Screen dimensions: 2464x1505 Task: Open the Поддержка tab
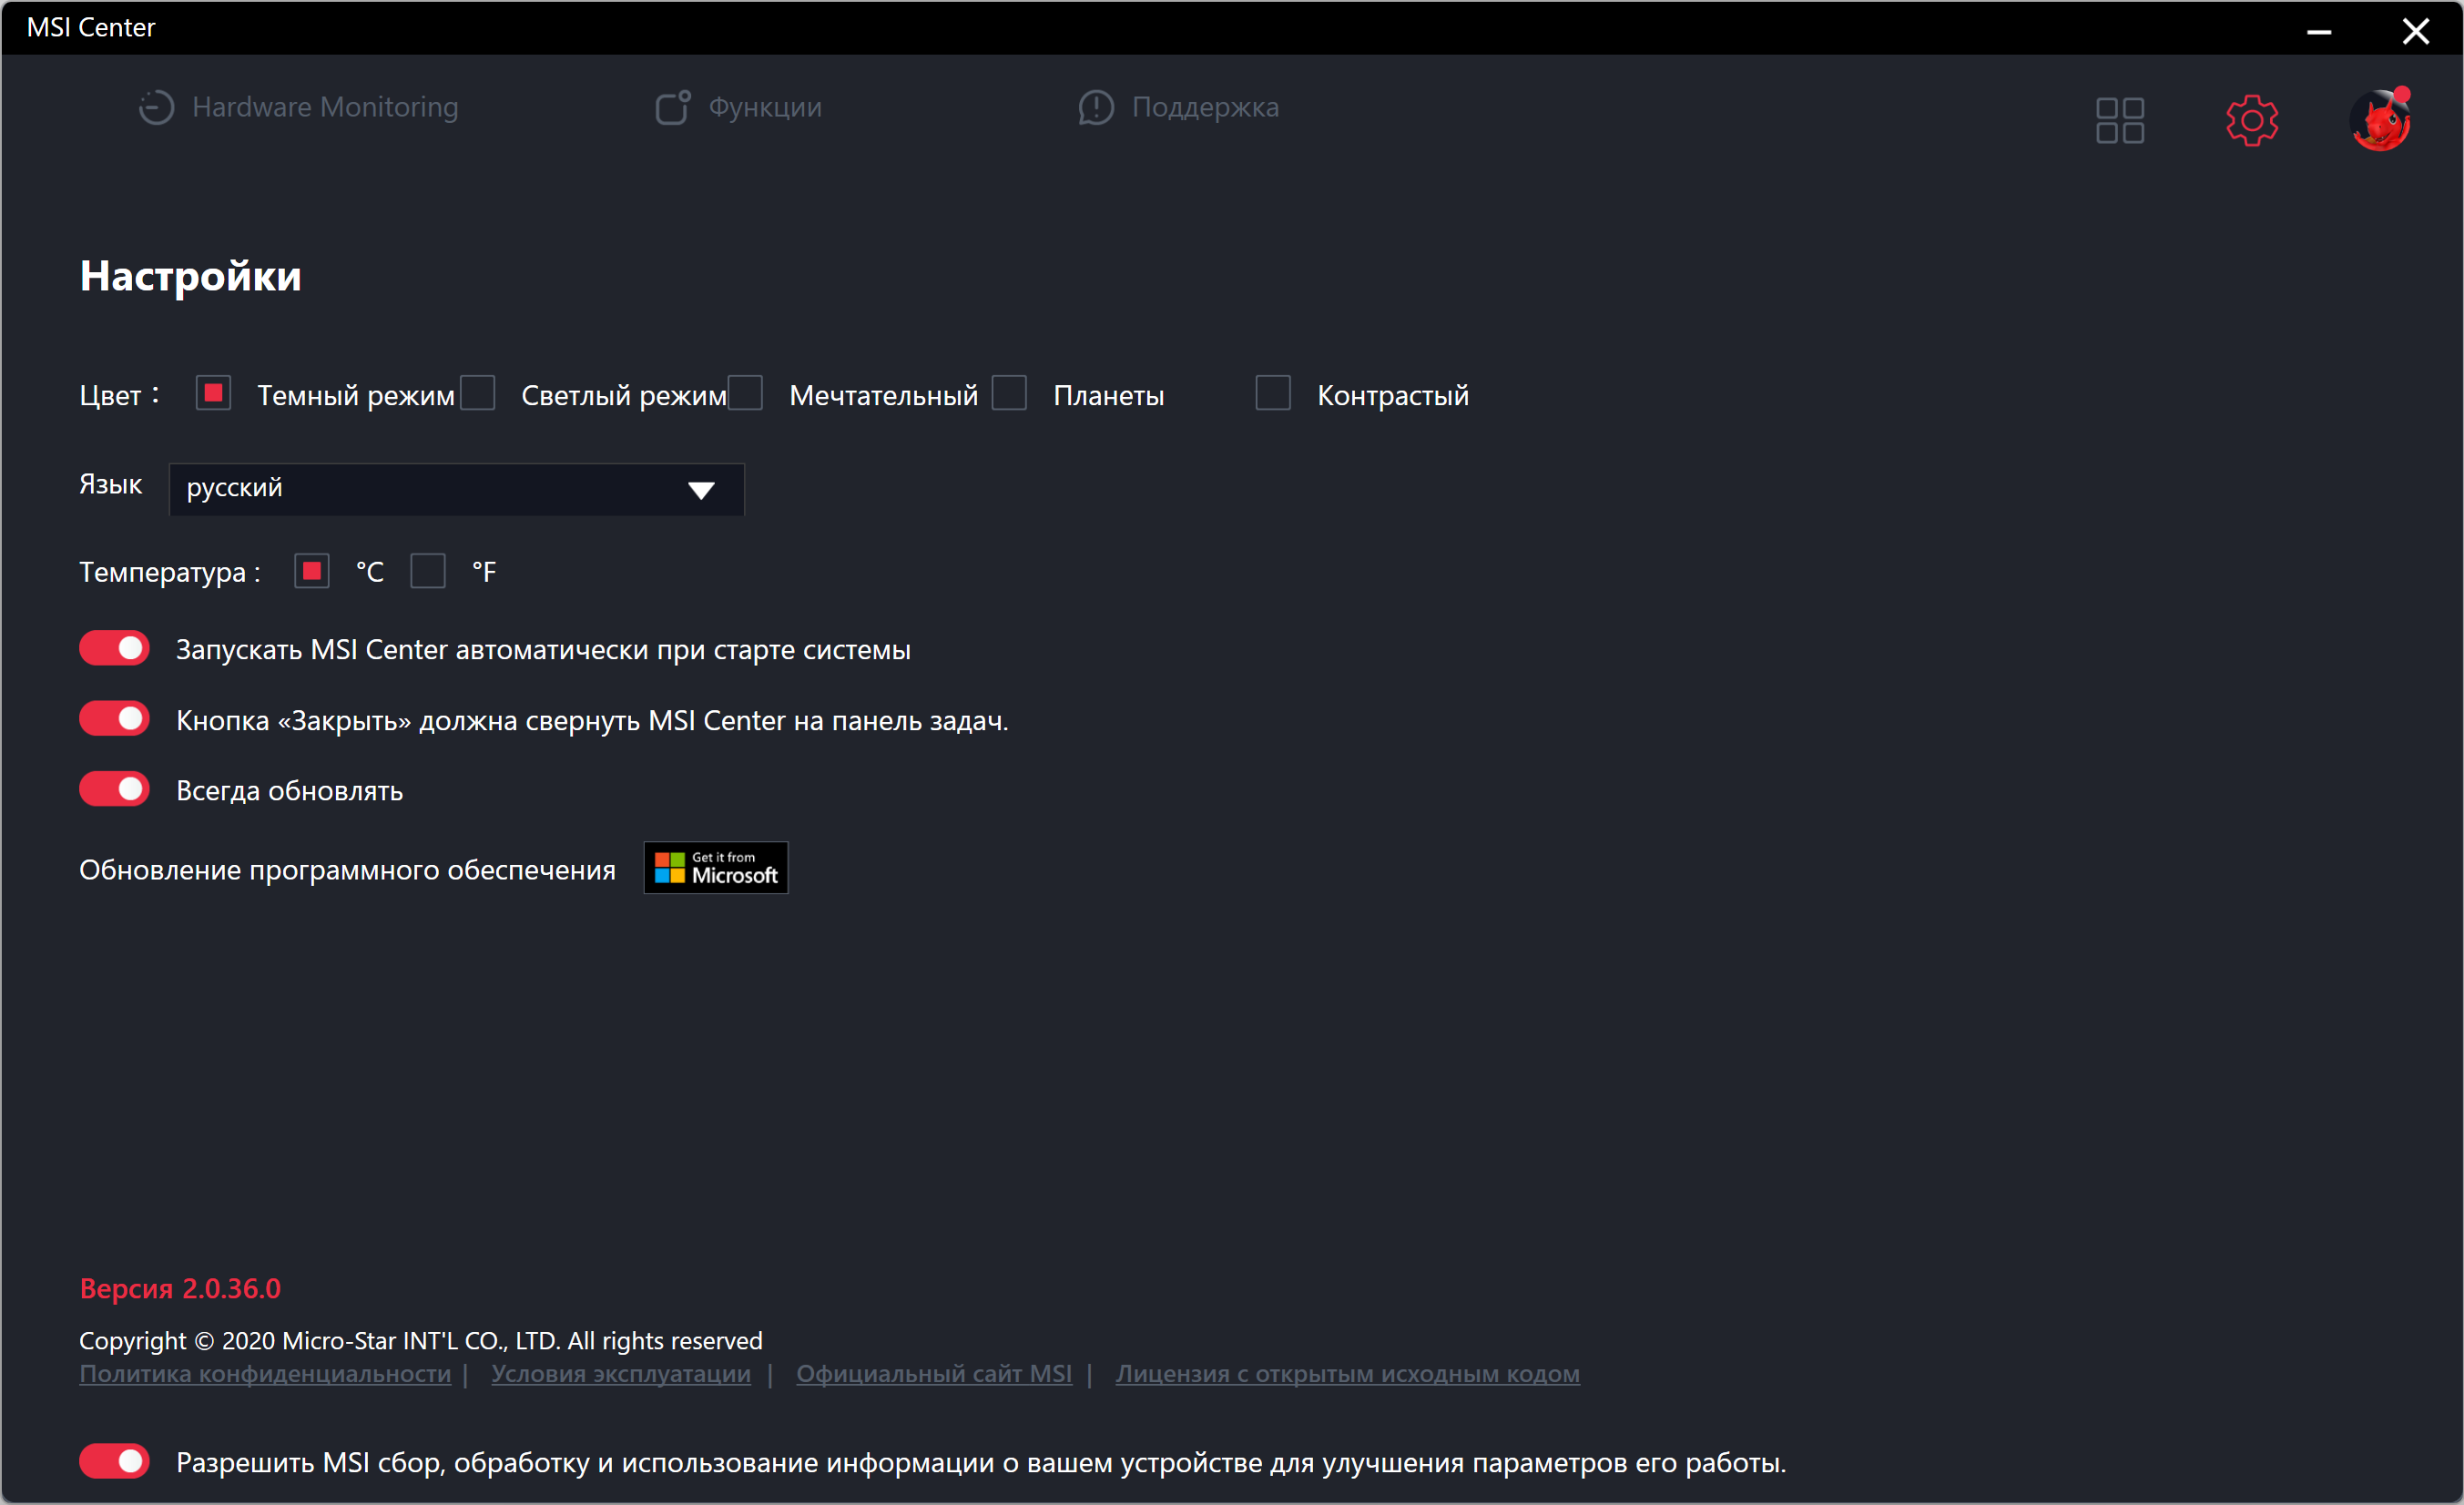(1179, 107)
